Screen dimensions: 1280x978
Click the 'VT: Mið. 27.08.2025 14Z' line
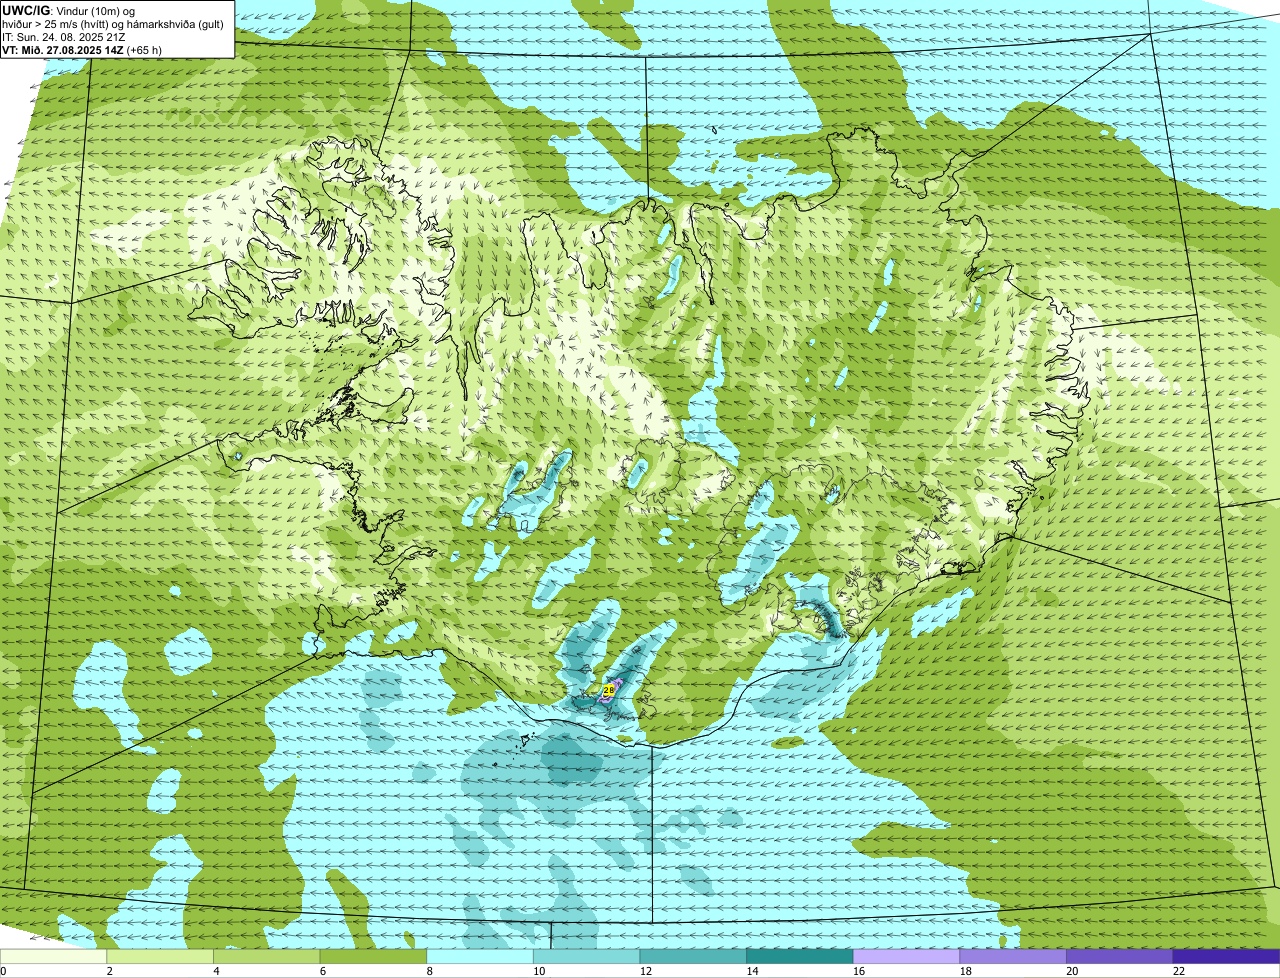pos(82,50)
